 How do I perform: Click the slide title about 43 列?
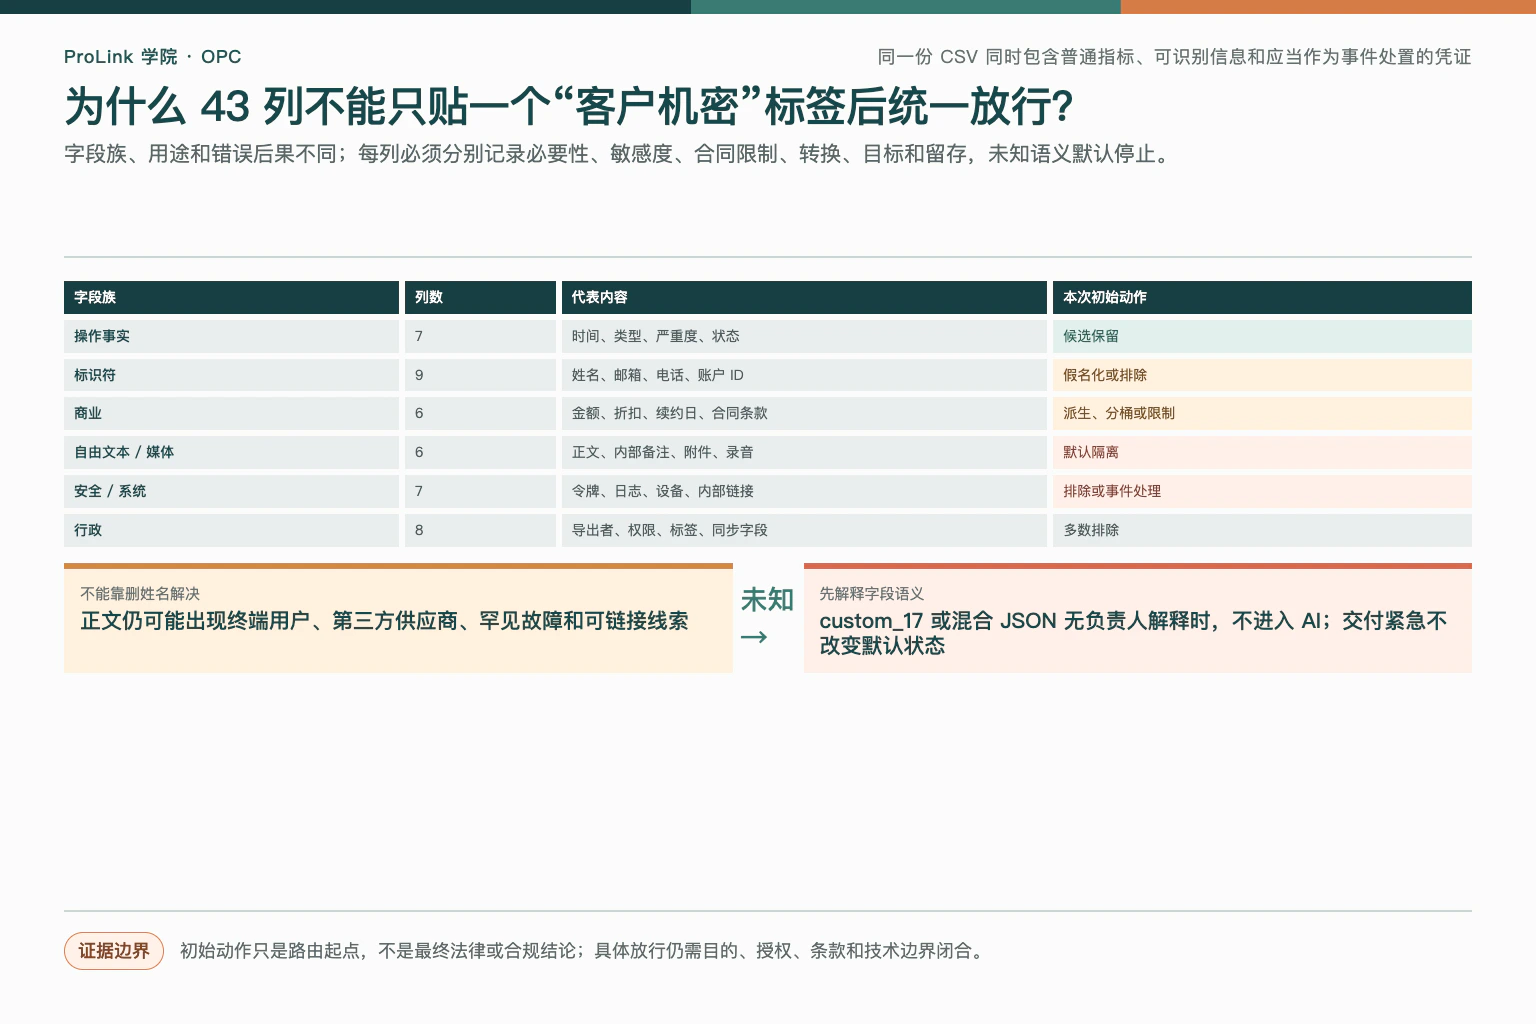tap(569, 106)
